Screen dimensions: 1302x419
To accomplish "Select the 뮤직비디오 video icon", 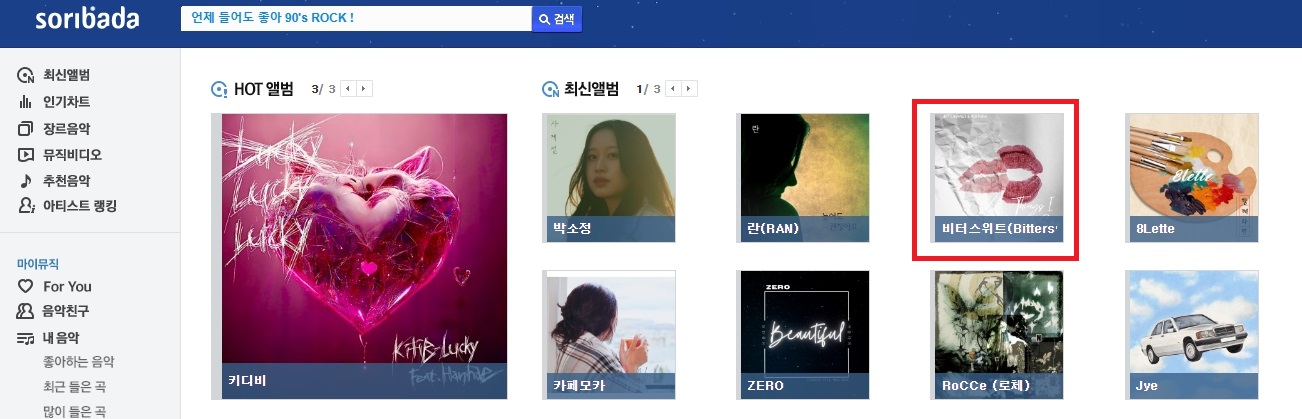I will [x=26, y=155].
